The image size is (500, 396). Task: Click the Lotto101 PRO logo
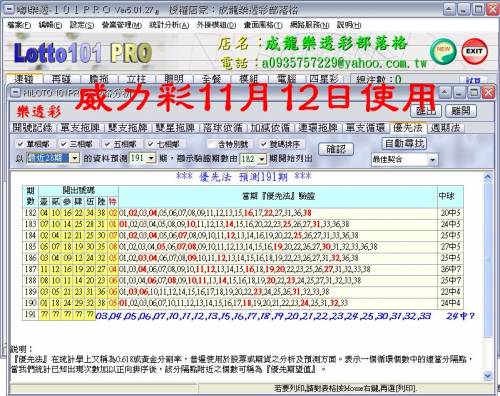(x=83, y=53)
